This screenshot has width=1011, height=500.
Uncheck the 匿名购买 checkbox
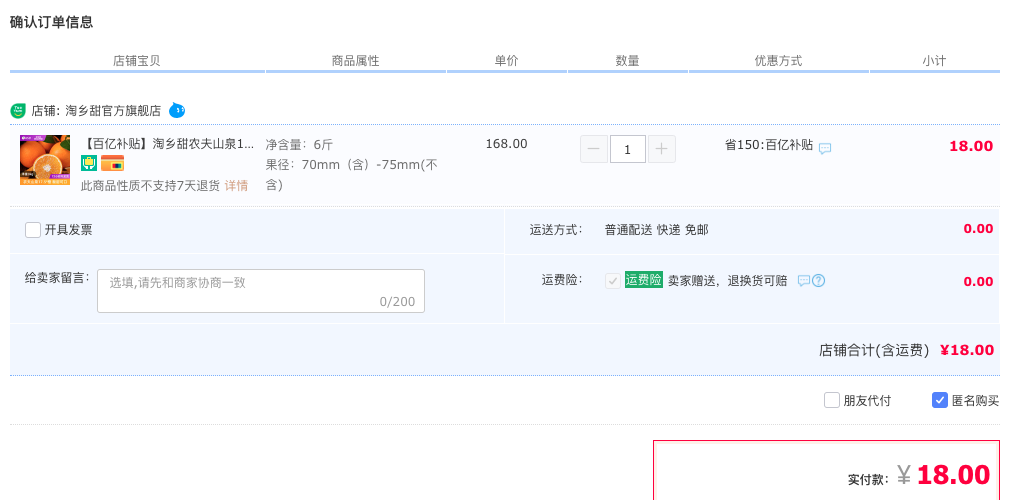(940, 400)
